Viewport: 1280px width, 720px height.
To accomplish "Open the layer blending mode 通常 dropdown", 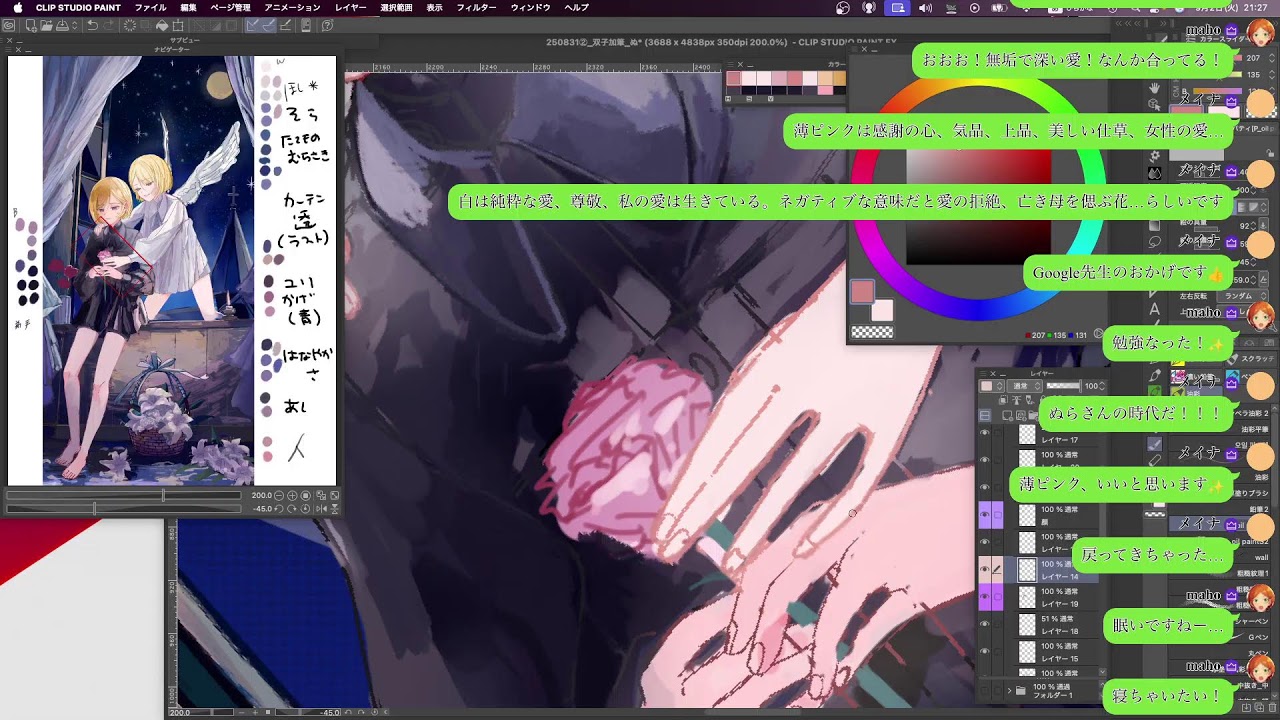I will pyautogui.click(x=1025, y=386).
